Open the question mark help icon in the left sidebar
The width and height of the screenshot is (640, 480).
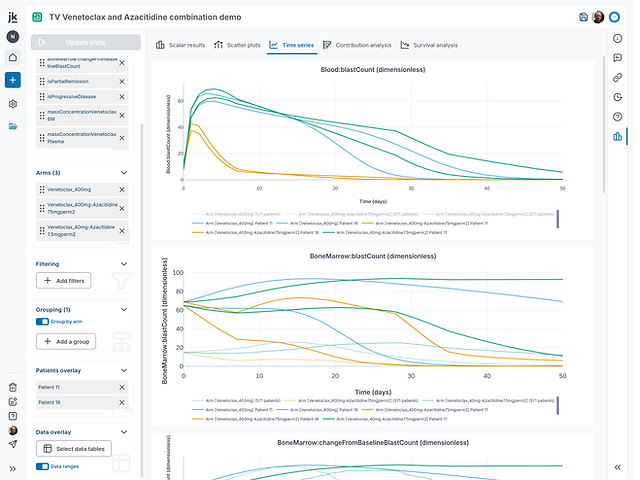tap(13, 416)
